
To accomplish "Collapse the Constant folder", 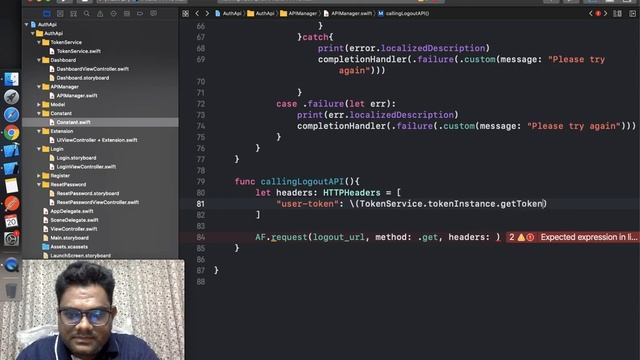I will click(x=39, y=113).
